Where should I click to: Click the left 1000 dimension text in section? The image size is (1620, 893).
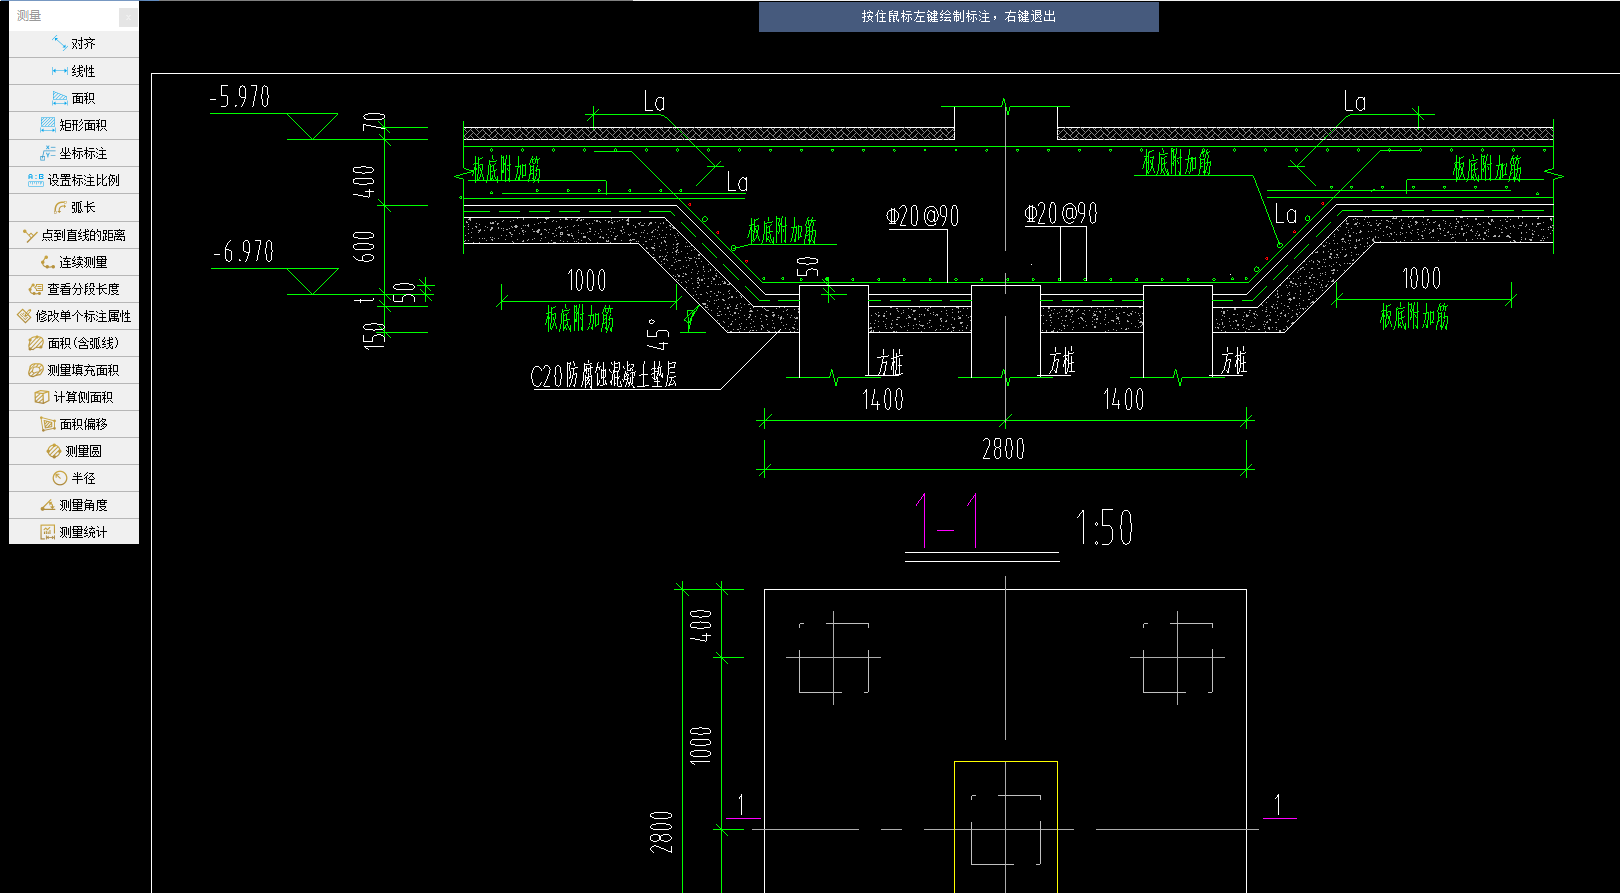[587, 280]
